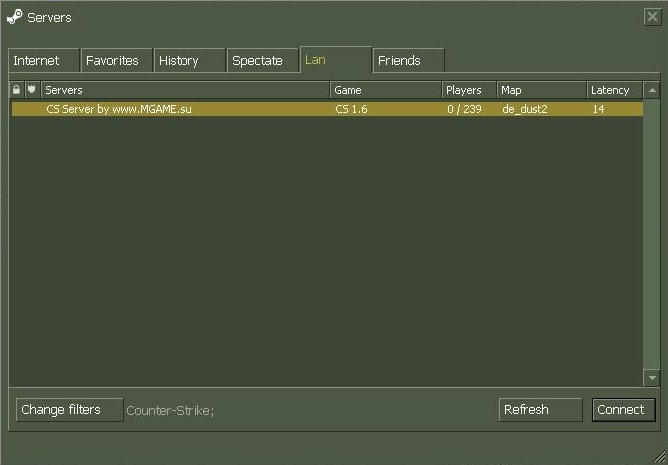Click the CS 1.6 game cell
The width and height of the screenshot is (668, 465).
point(351,109)
